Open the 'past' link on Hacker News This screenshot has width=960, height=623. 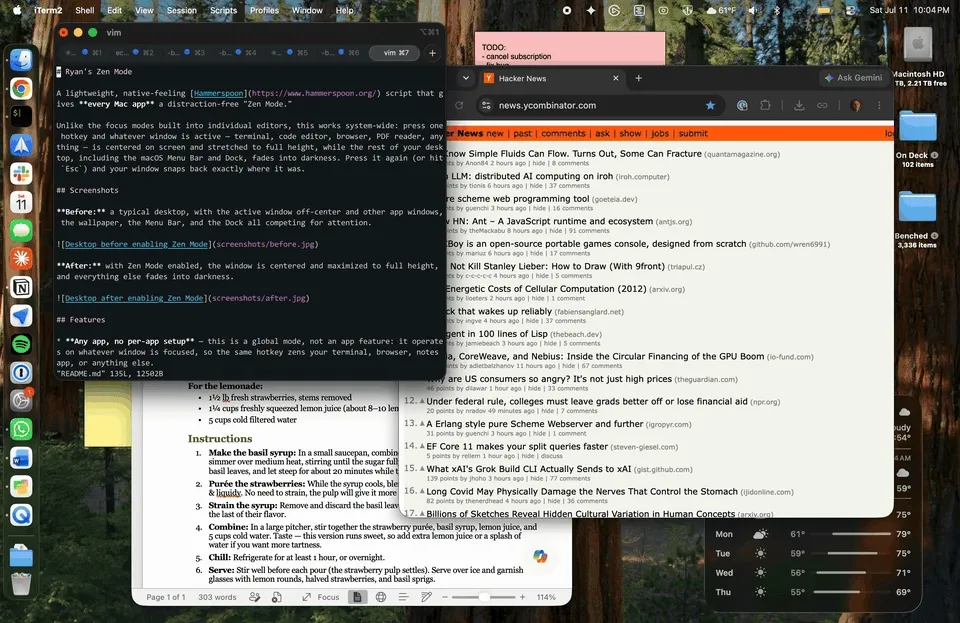coord(522,133)
